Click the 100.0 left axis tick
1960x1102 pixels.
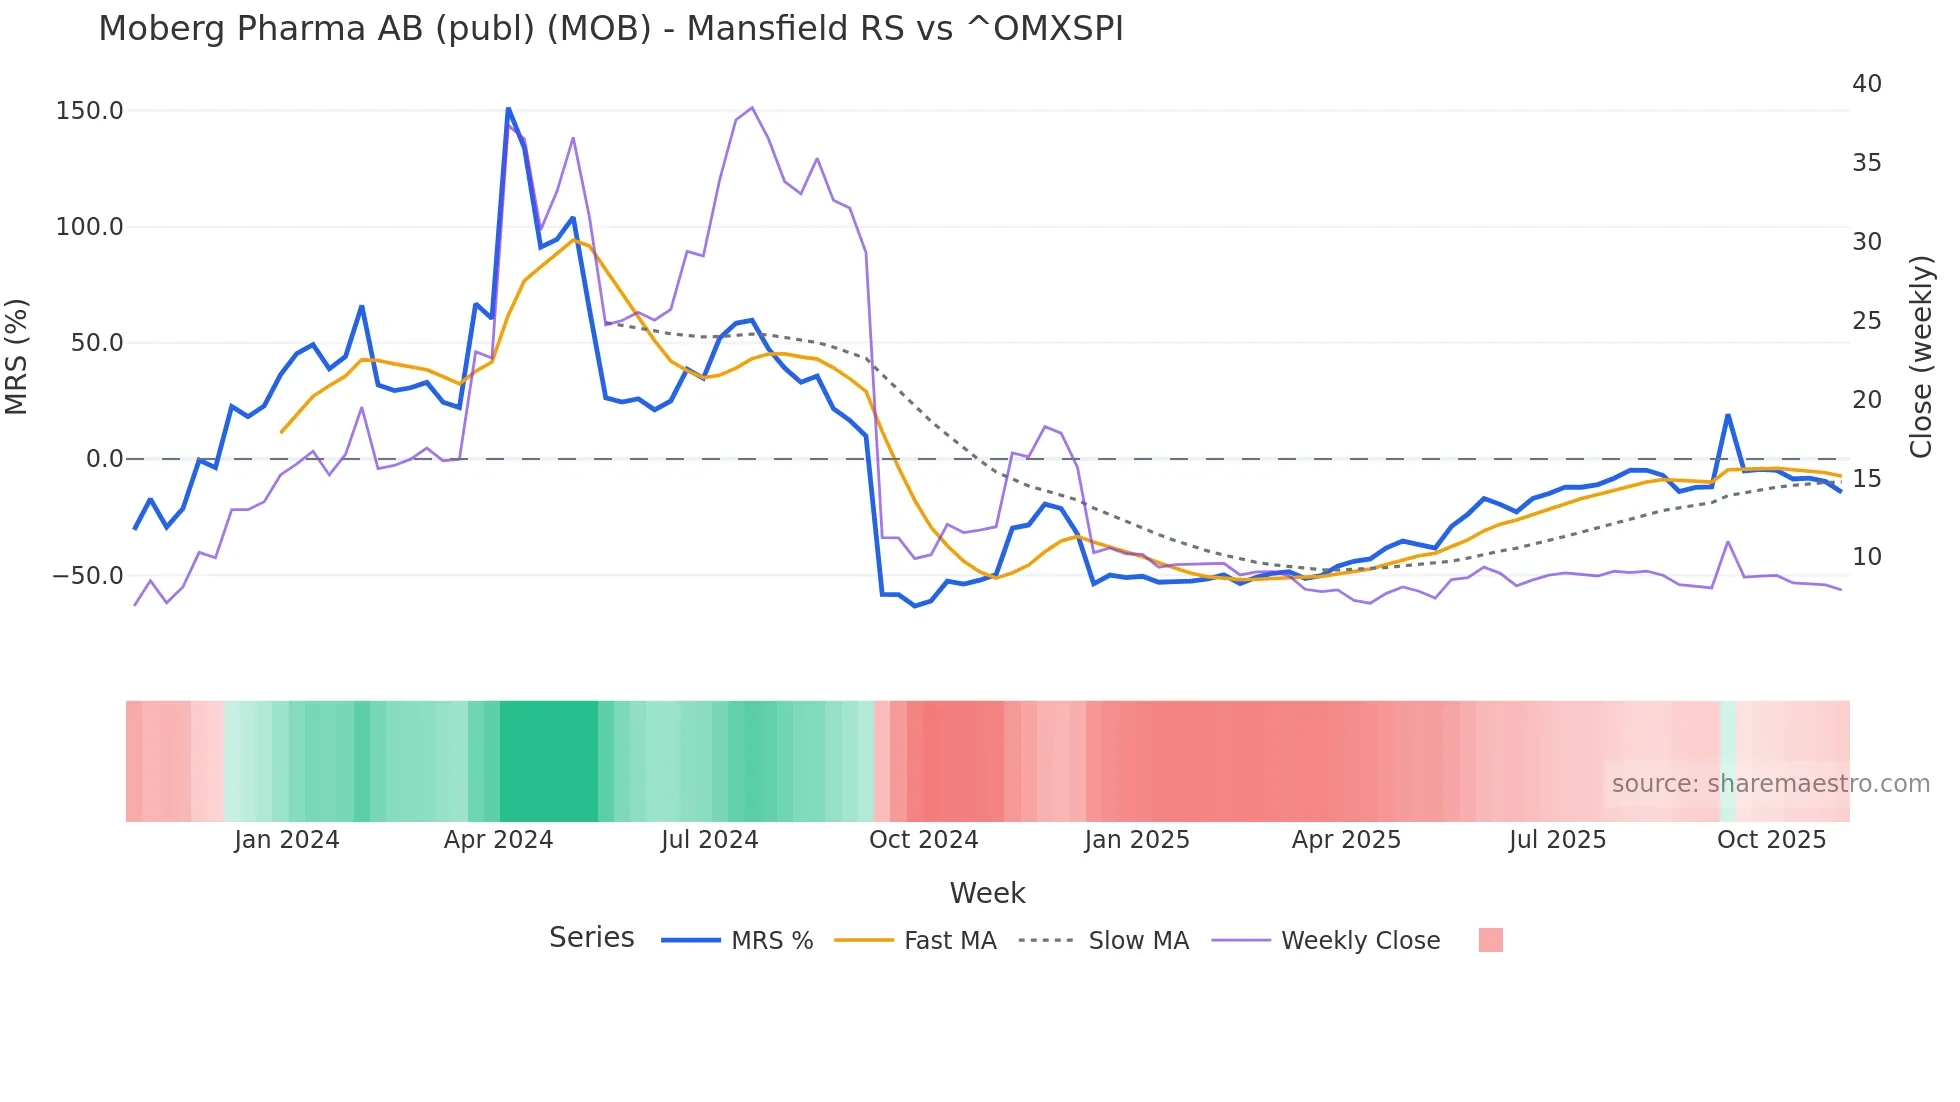[x=90, y=227]
